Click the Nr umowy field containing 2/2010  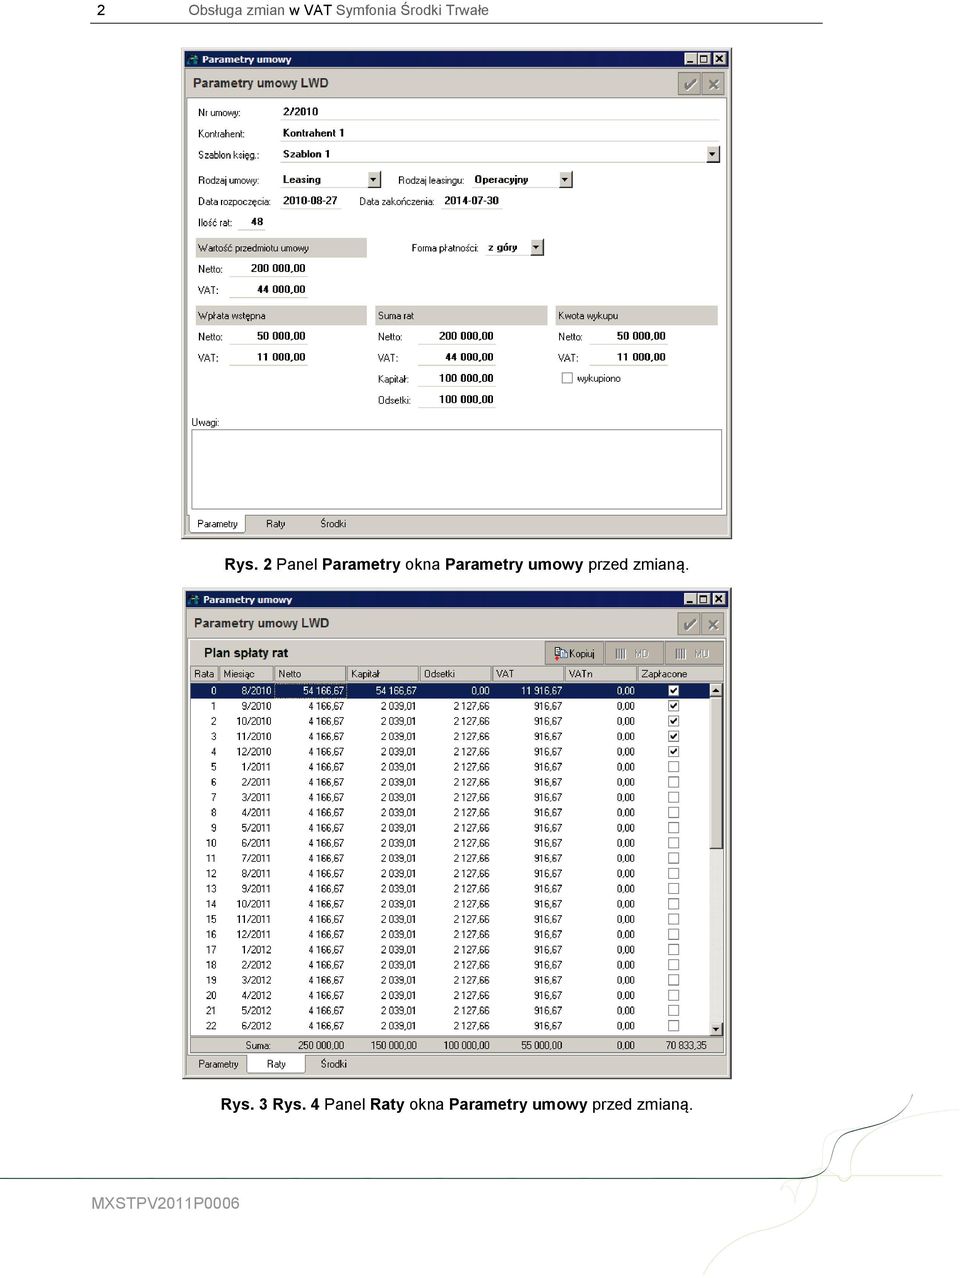499,112
